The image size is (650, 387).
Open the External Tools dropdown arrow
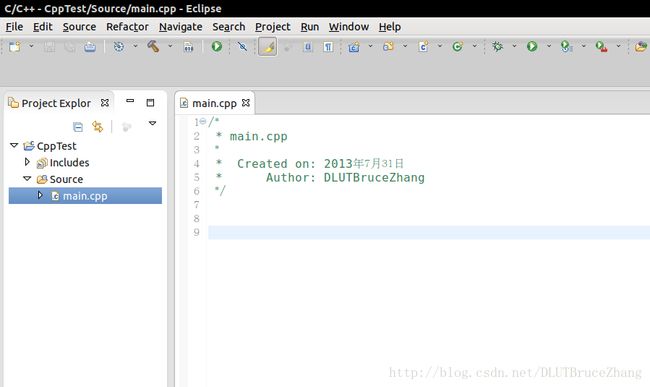click(618, 46)
